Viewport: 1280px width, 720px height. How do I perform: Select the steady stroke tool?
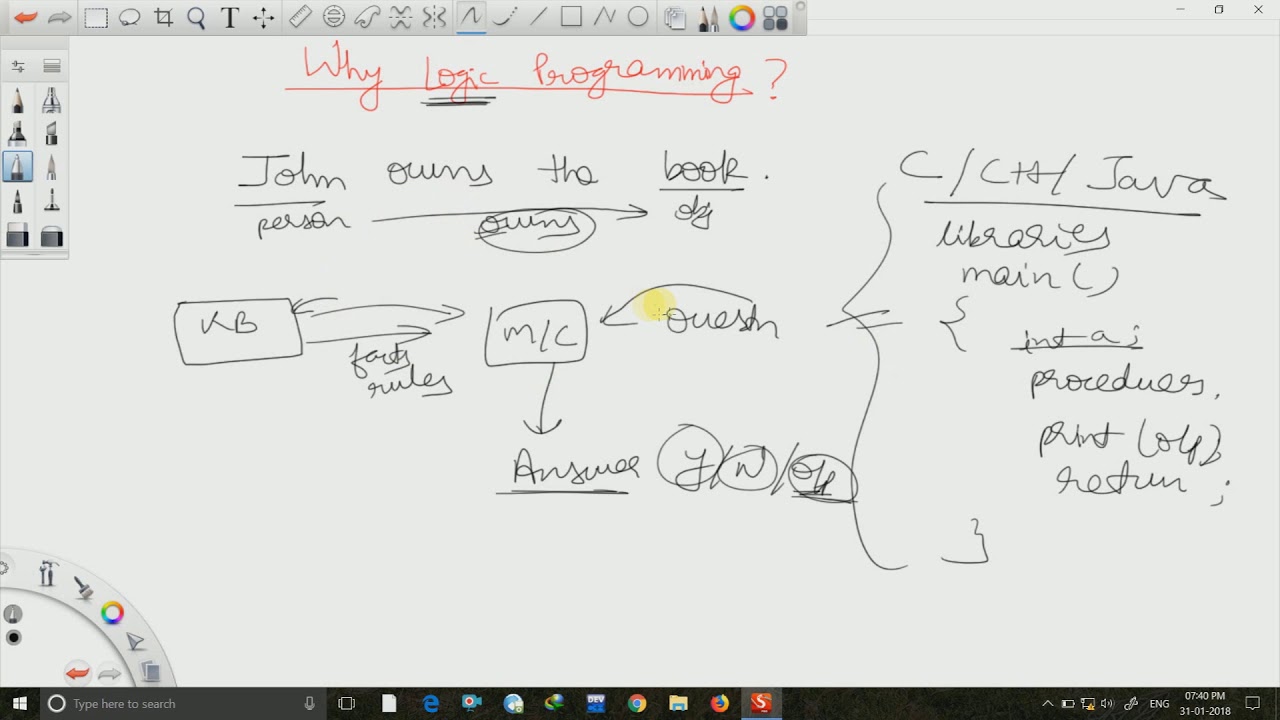(x=471, y=17)
